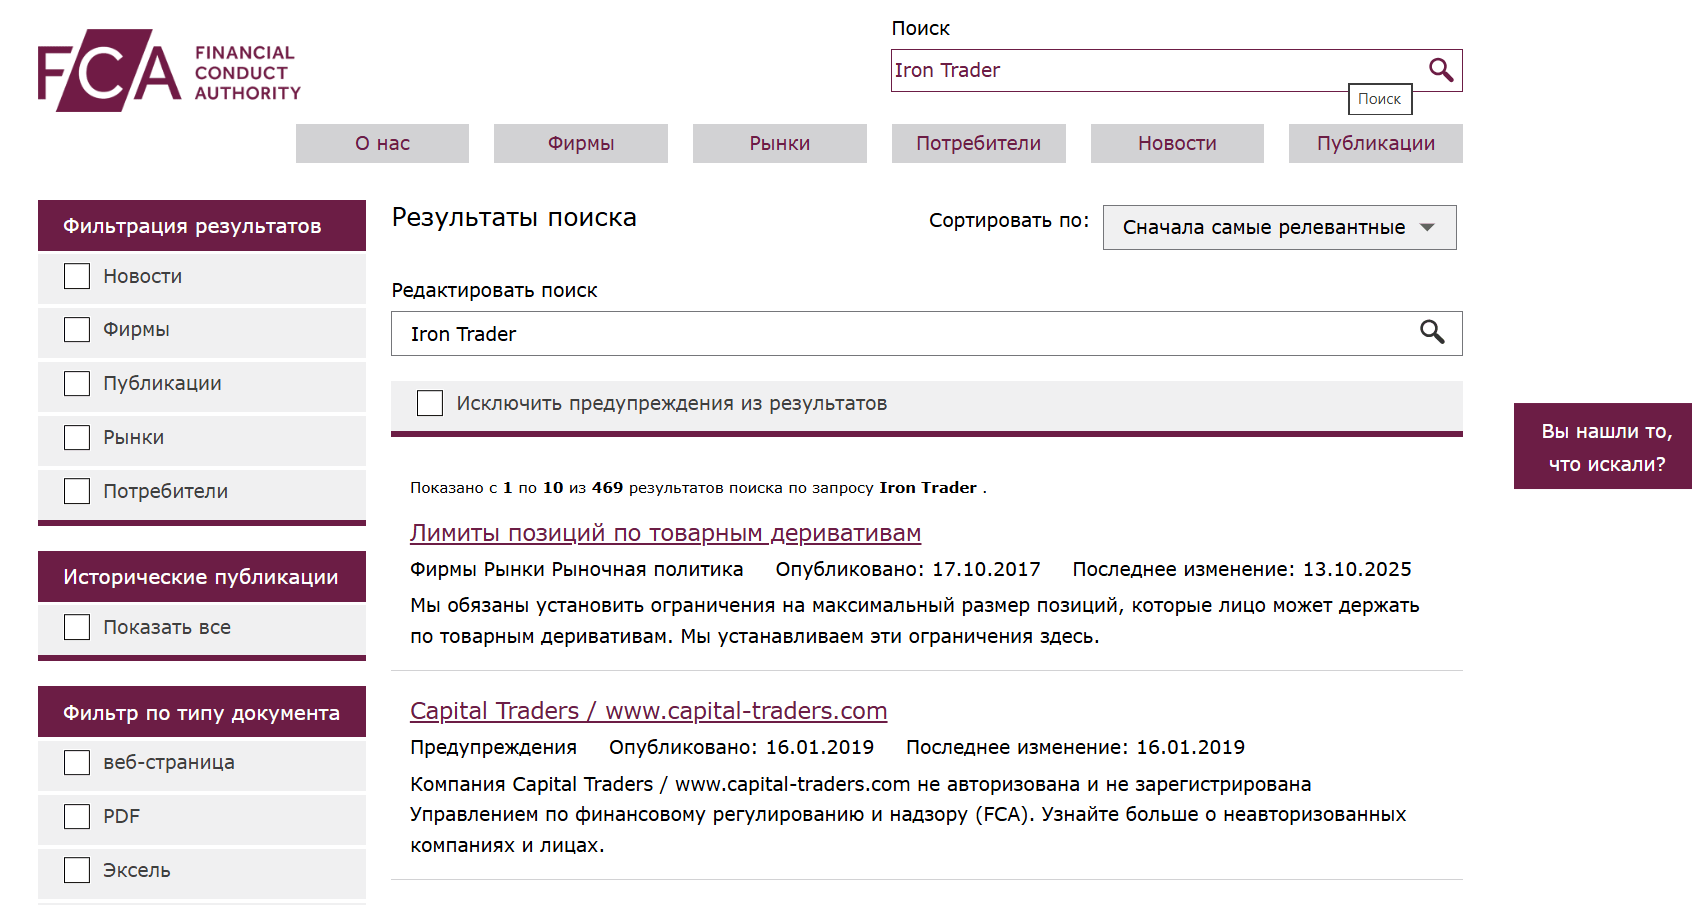Click the magnifier icon in the Редактировать поиск field
This screenshot has height=905, width=1692.
click(x=1433, y=333)
